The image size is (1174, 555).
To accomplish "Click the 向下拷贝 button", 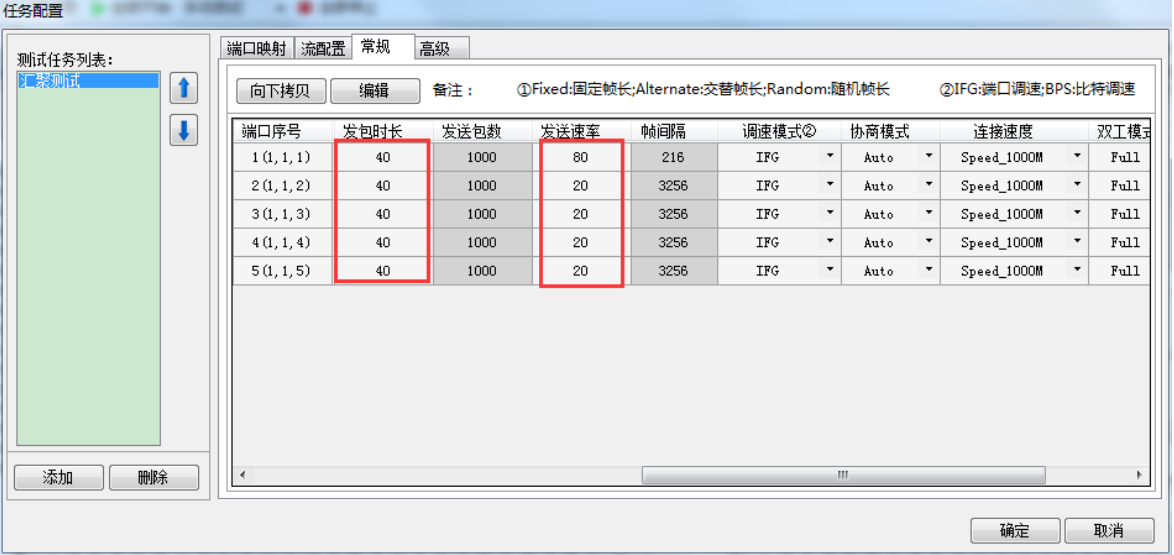I will tap(280, 90).
